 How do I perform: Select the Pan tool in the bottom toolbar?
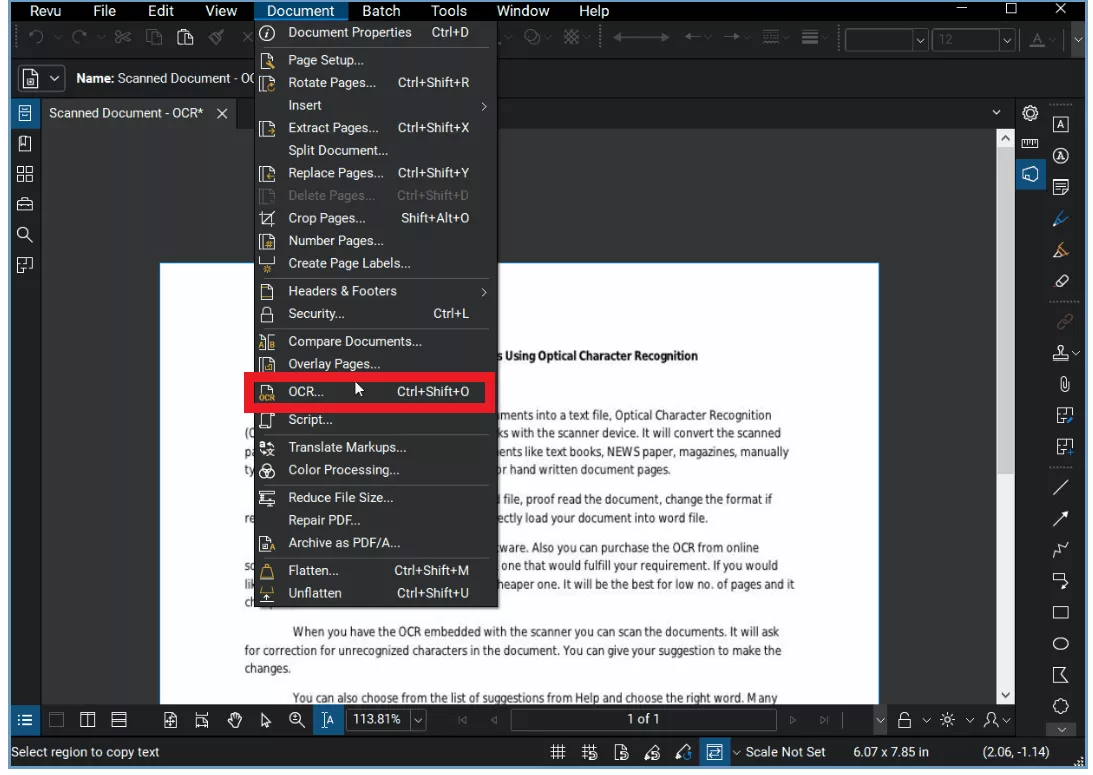point(234,719)
